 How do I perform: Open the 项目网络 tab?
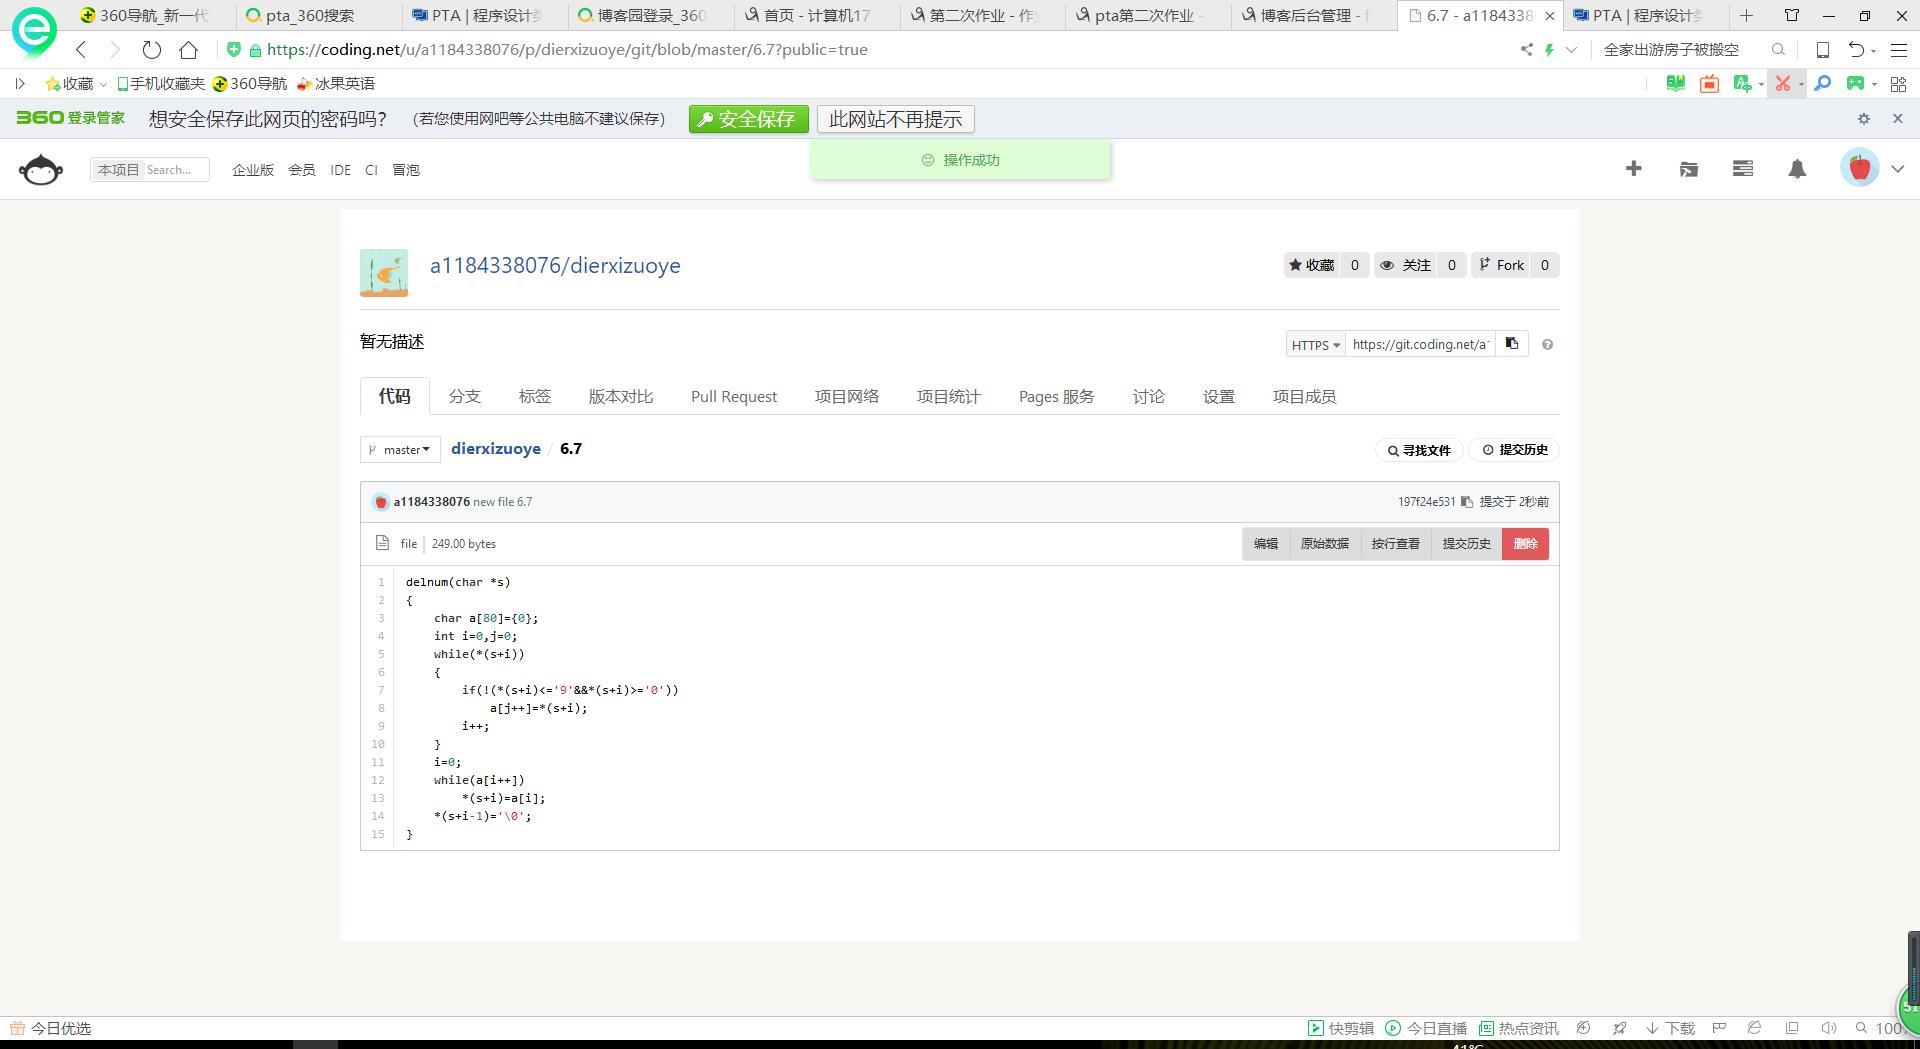(x=846, y=397)
